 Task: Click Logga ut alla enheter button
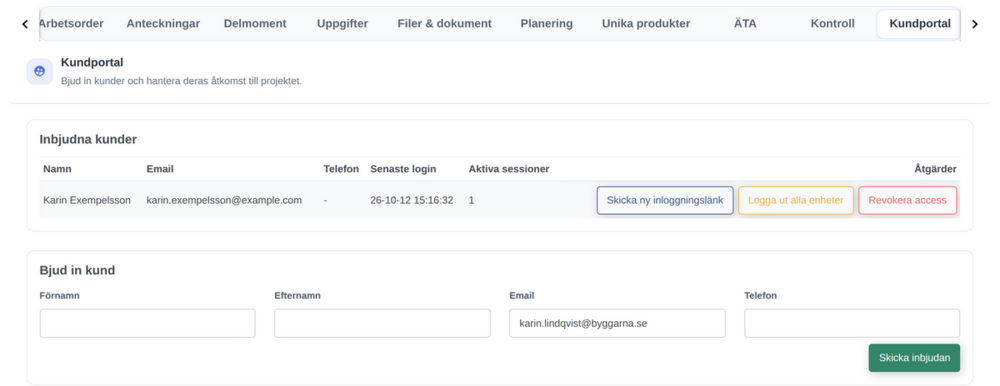[796, 200]
